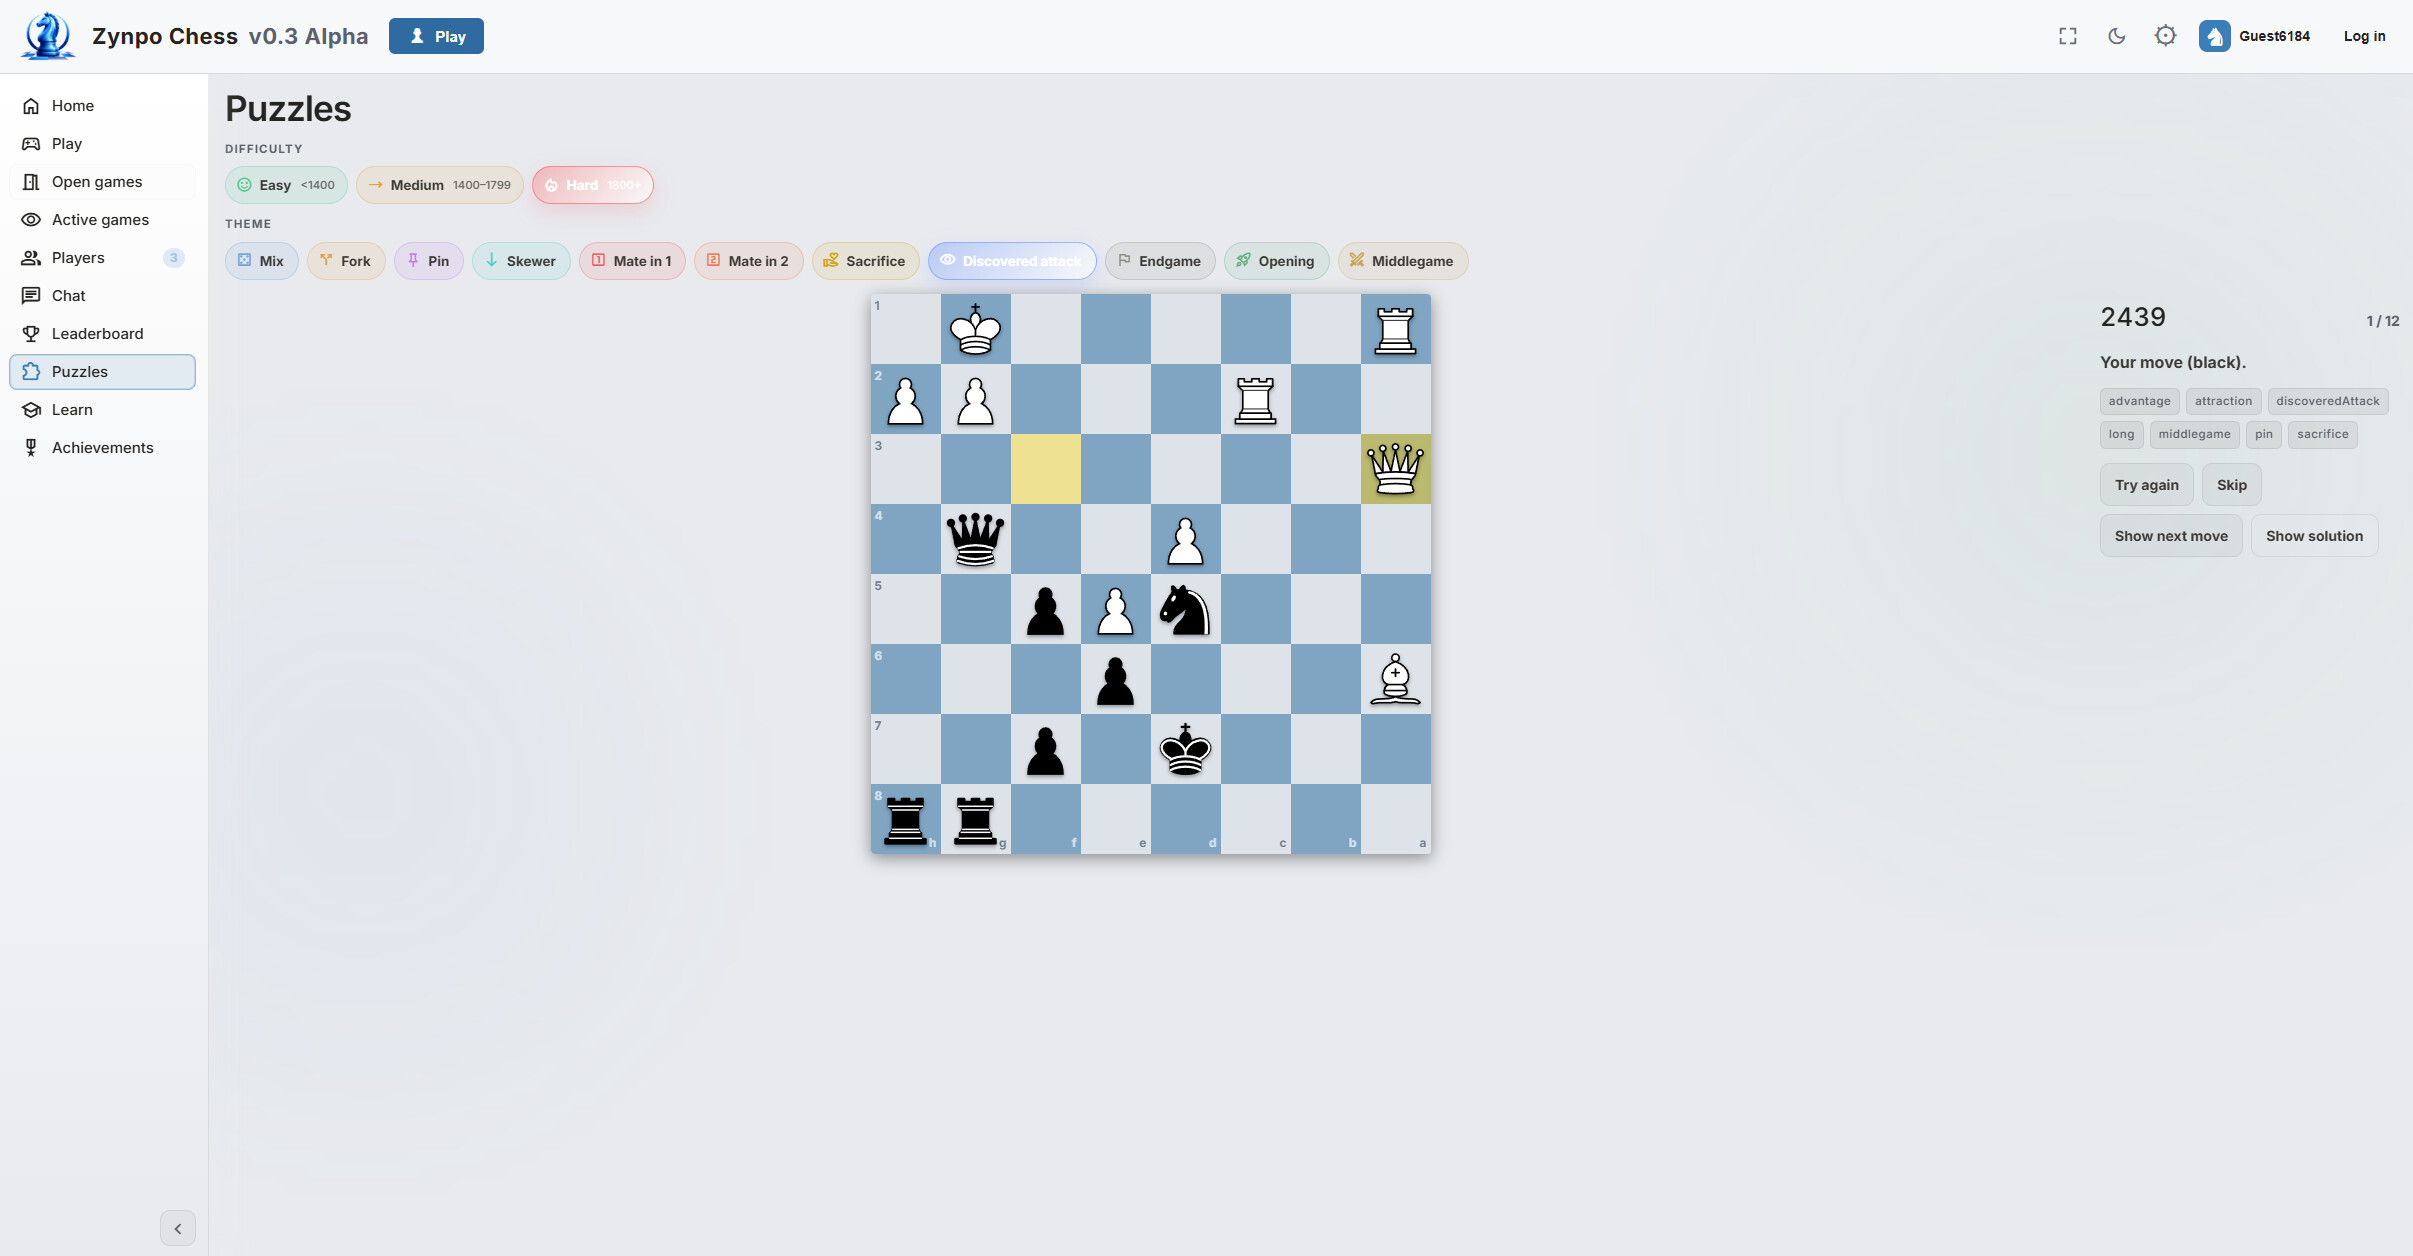The width and height of the screenshot is (2413, 1256).
Task: Open Home in the sidebar
Action: click(103, 106)
